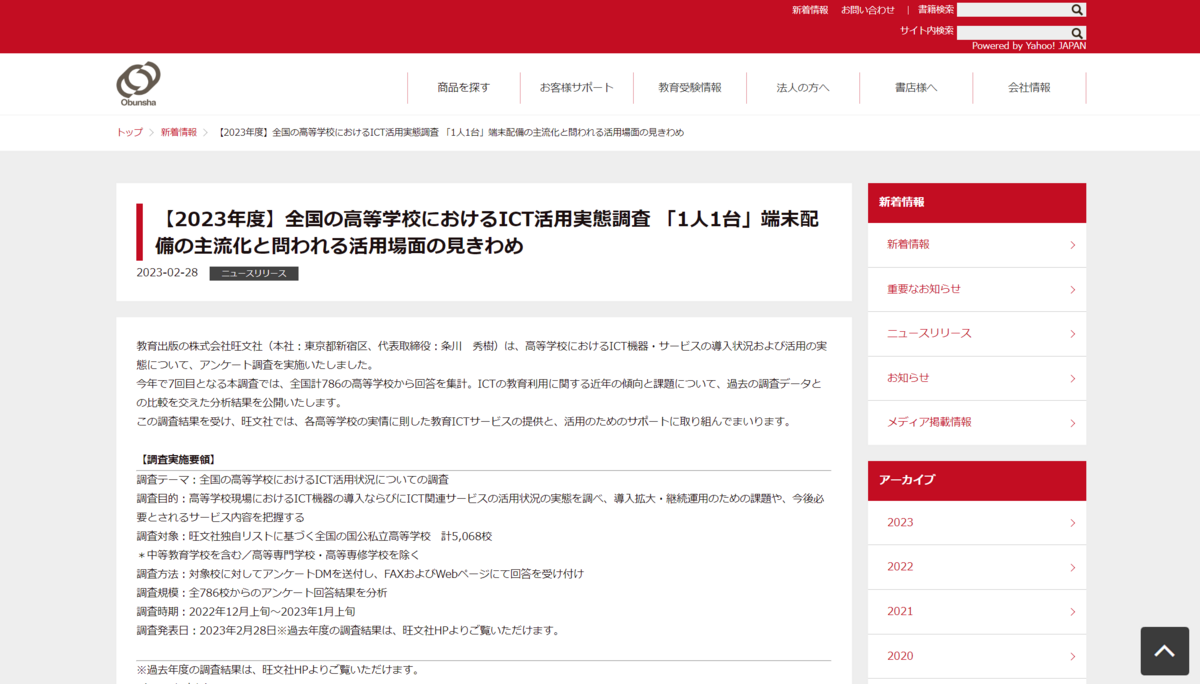Go to 新着情報 breadcrumb link
The width and height of the screenshot is (1200, 684).
pyautogui.click(x=179, y=132)
